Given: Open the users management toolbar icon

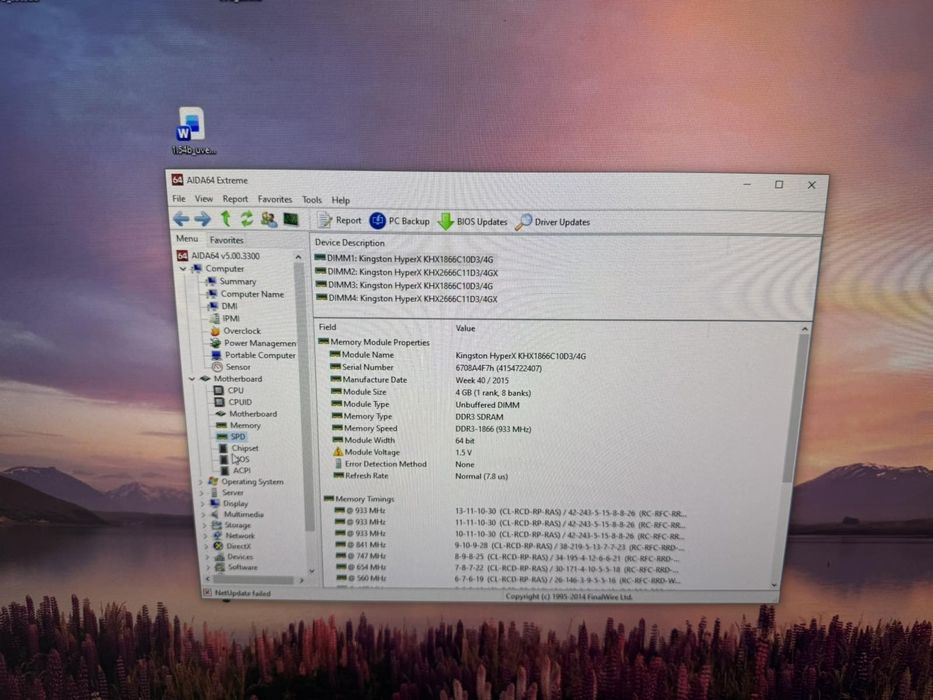Looking at the screenshot, I should tap(268, 220).
